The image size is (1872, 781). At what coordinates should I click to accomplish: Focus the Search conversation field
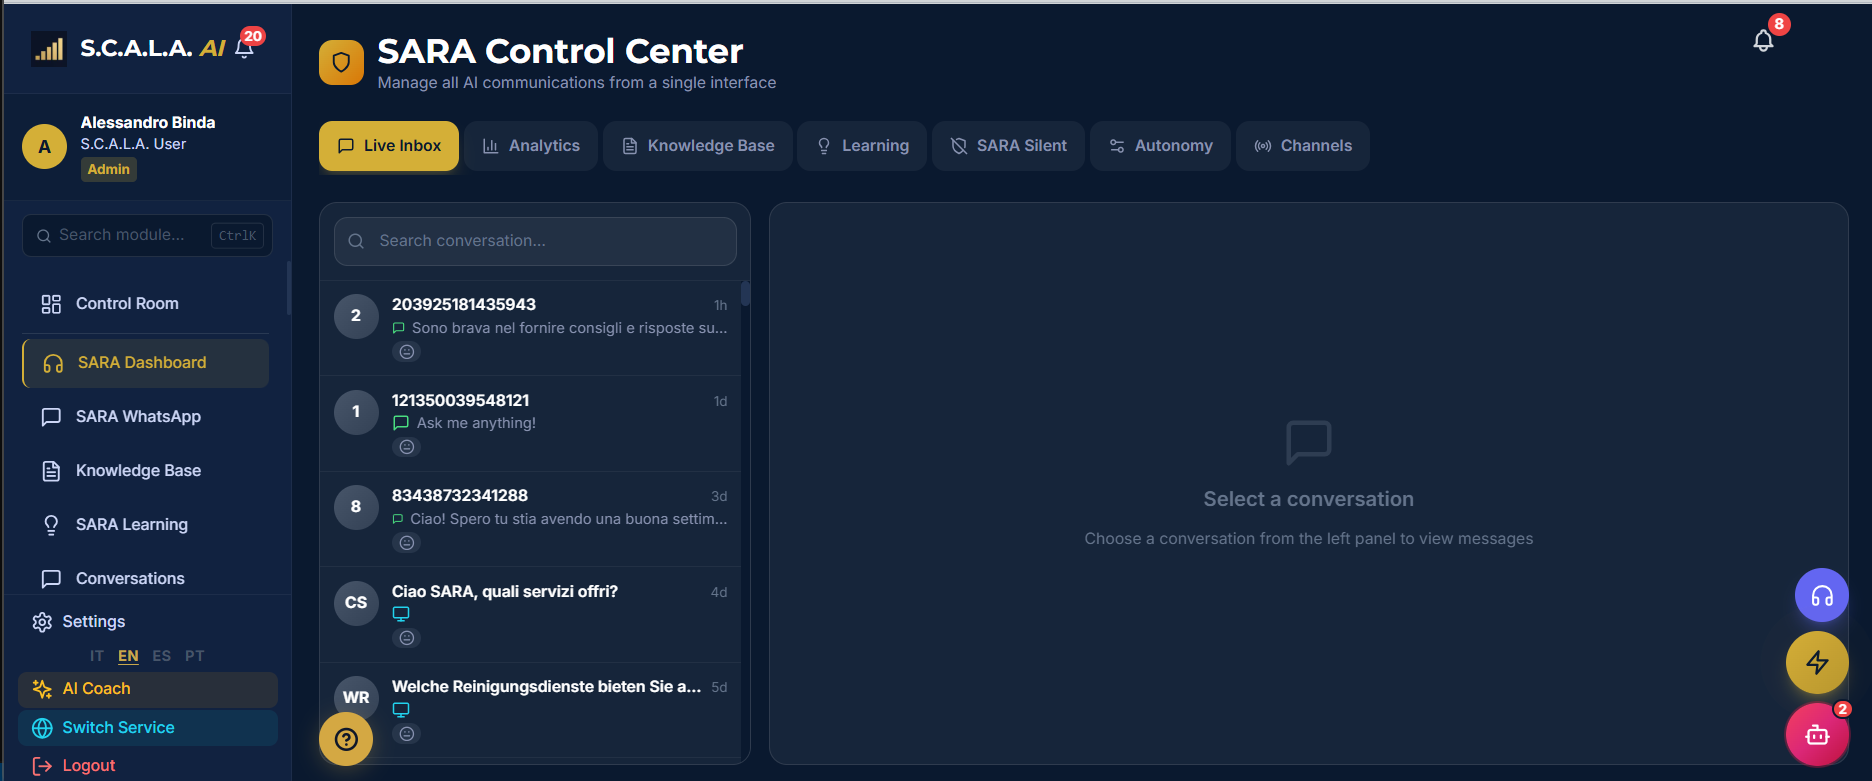pyautogui.click(x=535, y=241)
